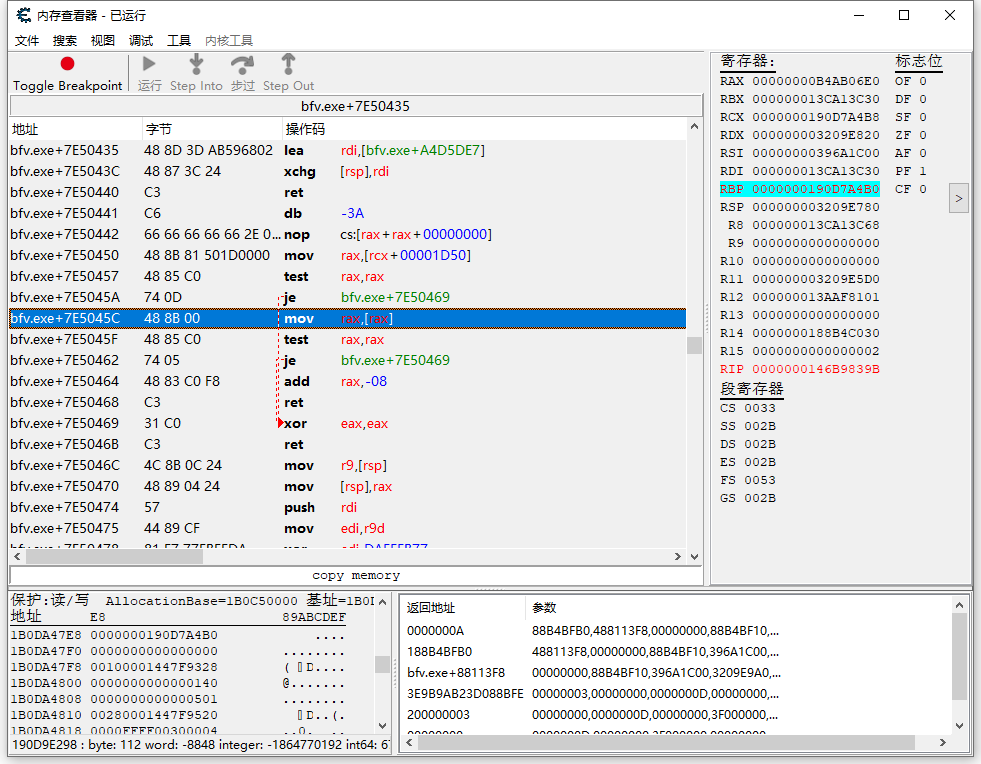Select the nop instruction row
Screen dimensions: 981x764
[348, 235]
